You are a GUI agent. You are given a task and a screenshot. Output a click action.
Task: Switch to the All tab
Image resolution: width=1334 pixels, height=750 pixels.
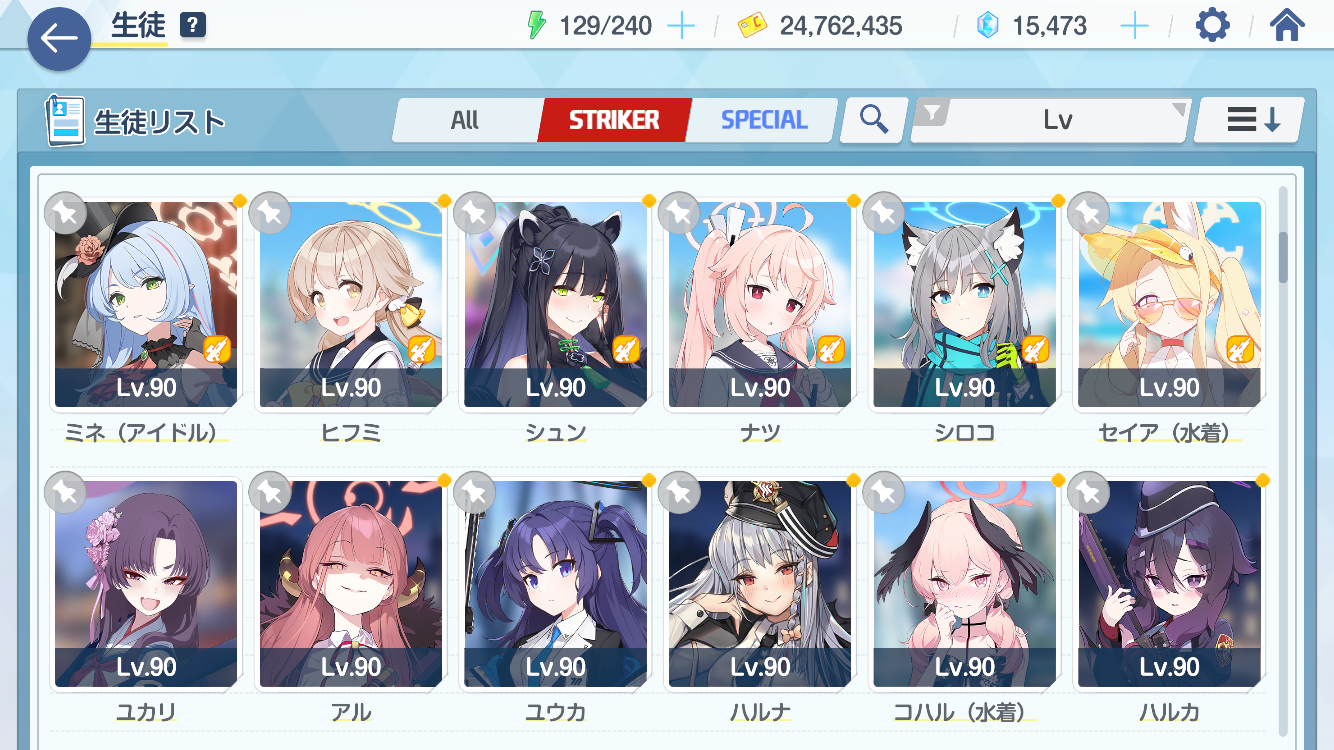pyautogui.click(x=465, y=120)
